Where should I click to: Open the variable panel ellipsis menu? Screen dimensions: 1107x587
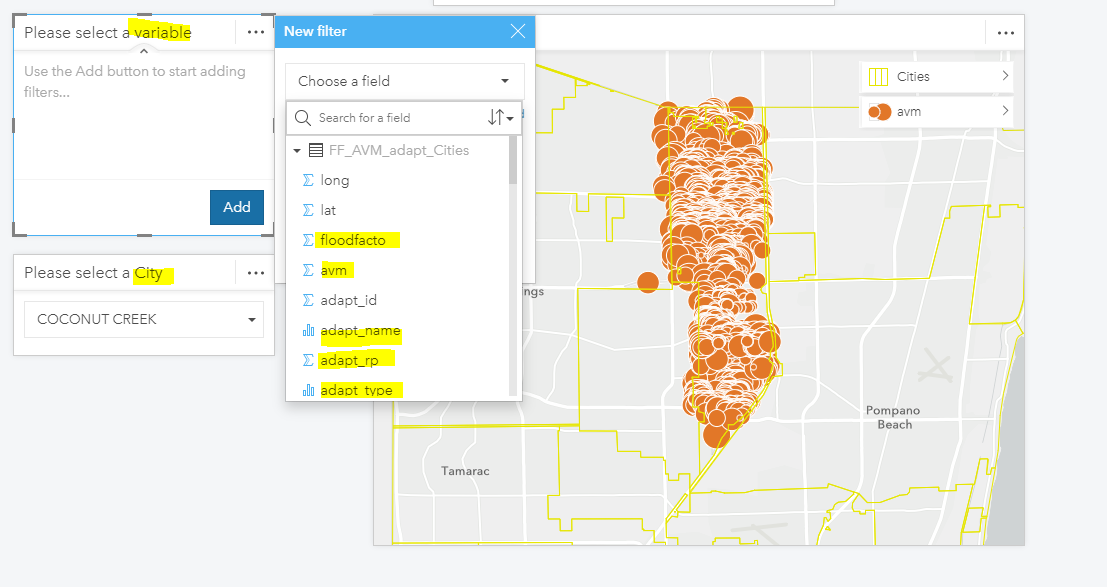click(x=256, y=32)
